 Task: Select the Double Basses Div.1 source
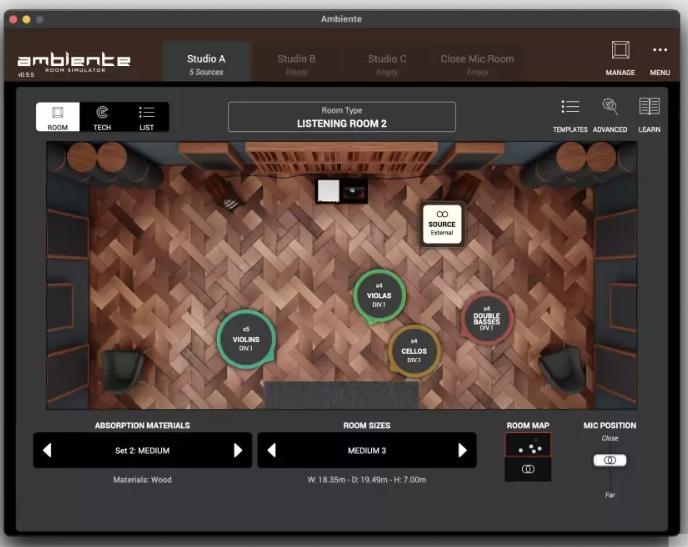pos(487,319)
